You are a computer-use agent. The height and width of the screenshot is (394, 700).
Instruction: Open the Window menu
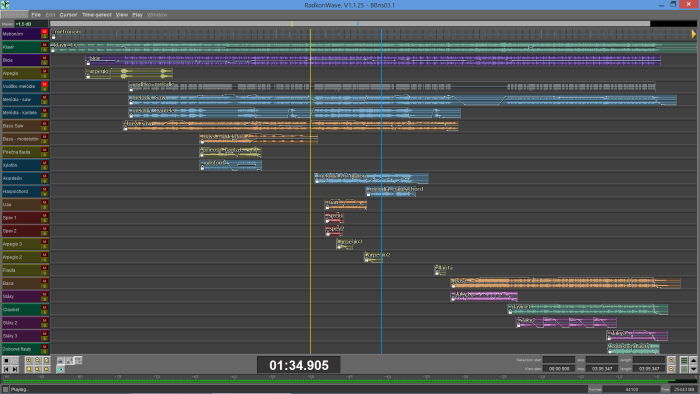tap(157, 15)
